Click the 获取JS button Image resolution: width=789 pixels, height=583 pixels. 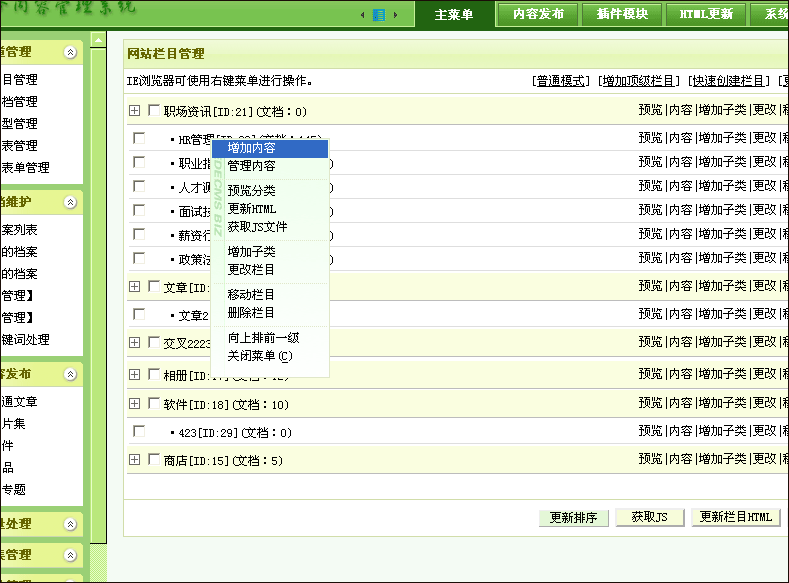tap(649, 517)
